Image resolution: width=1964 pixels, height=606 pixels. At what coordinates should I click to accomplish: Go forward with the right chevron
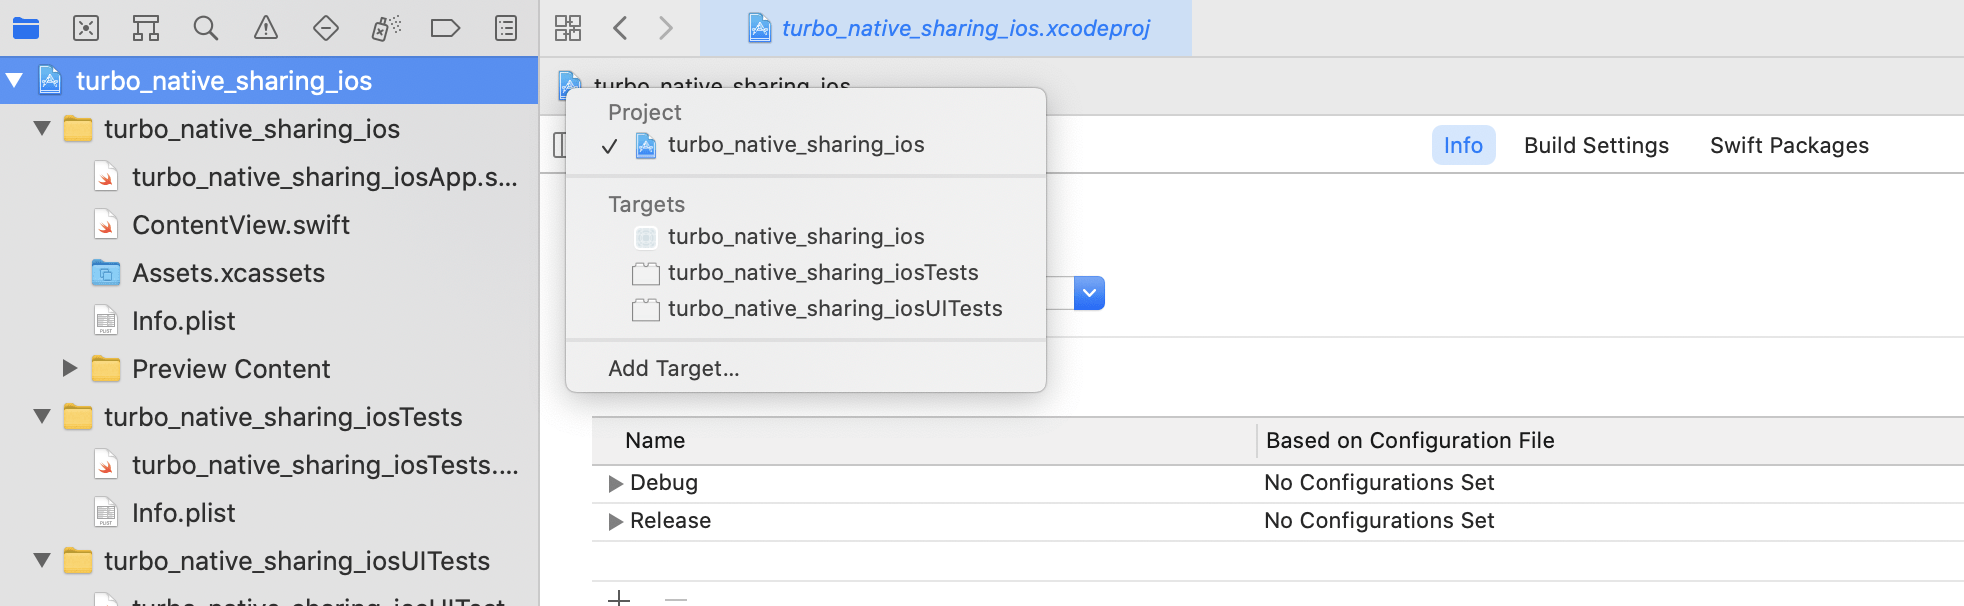(x=666, y=28)
